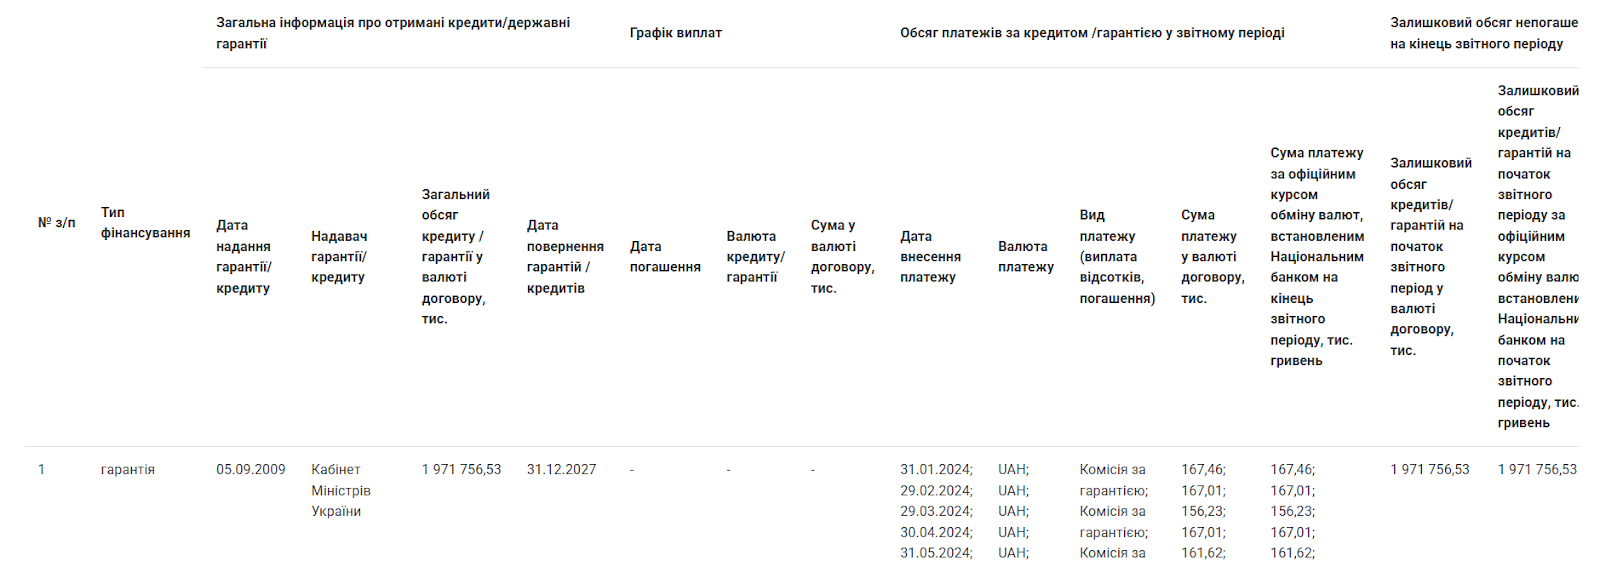Viewport: 1600px width, 567px height.
Task: Click the "Сума у валюті договору, тис." header
Action: tap(842, 257)
